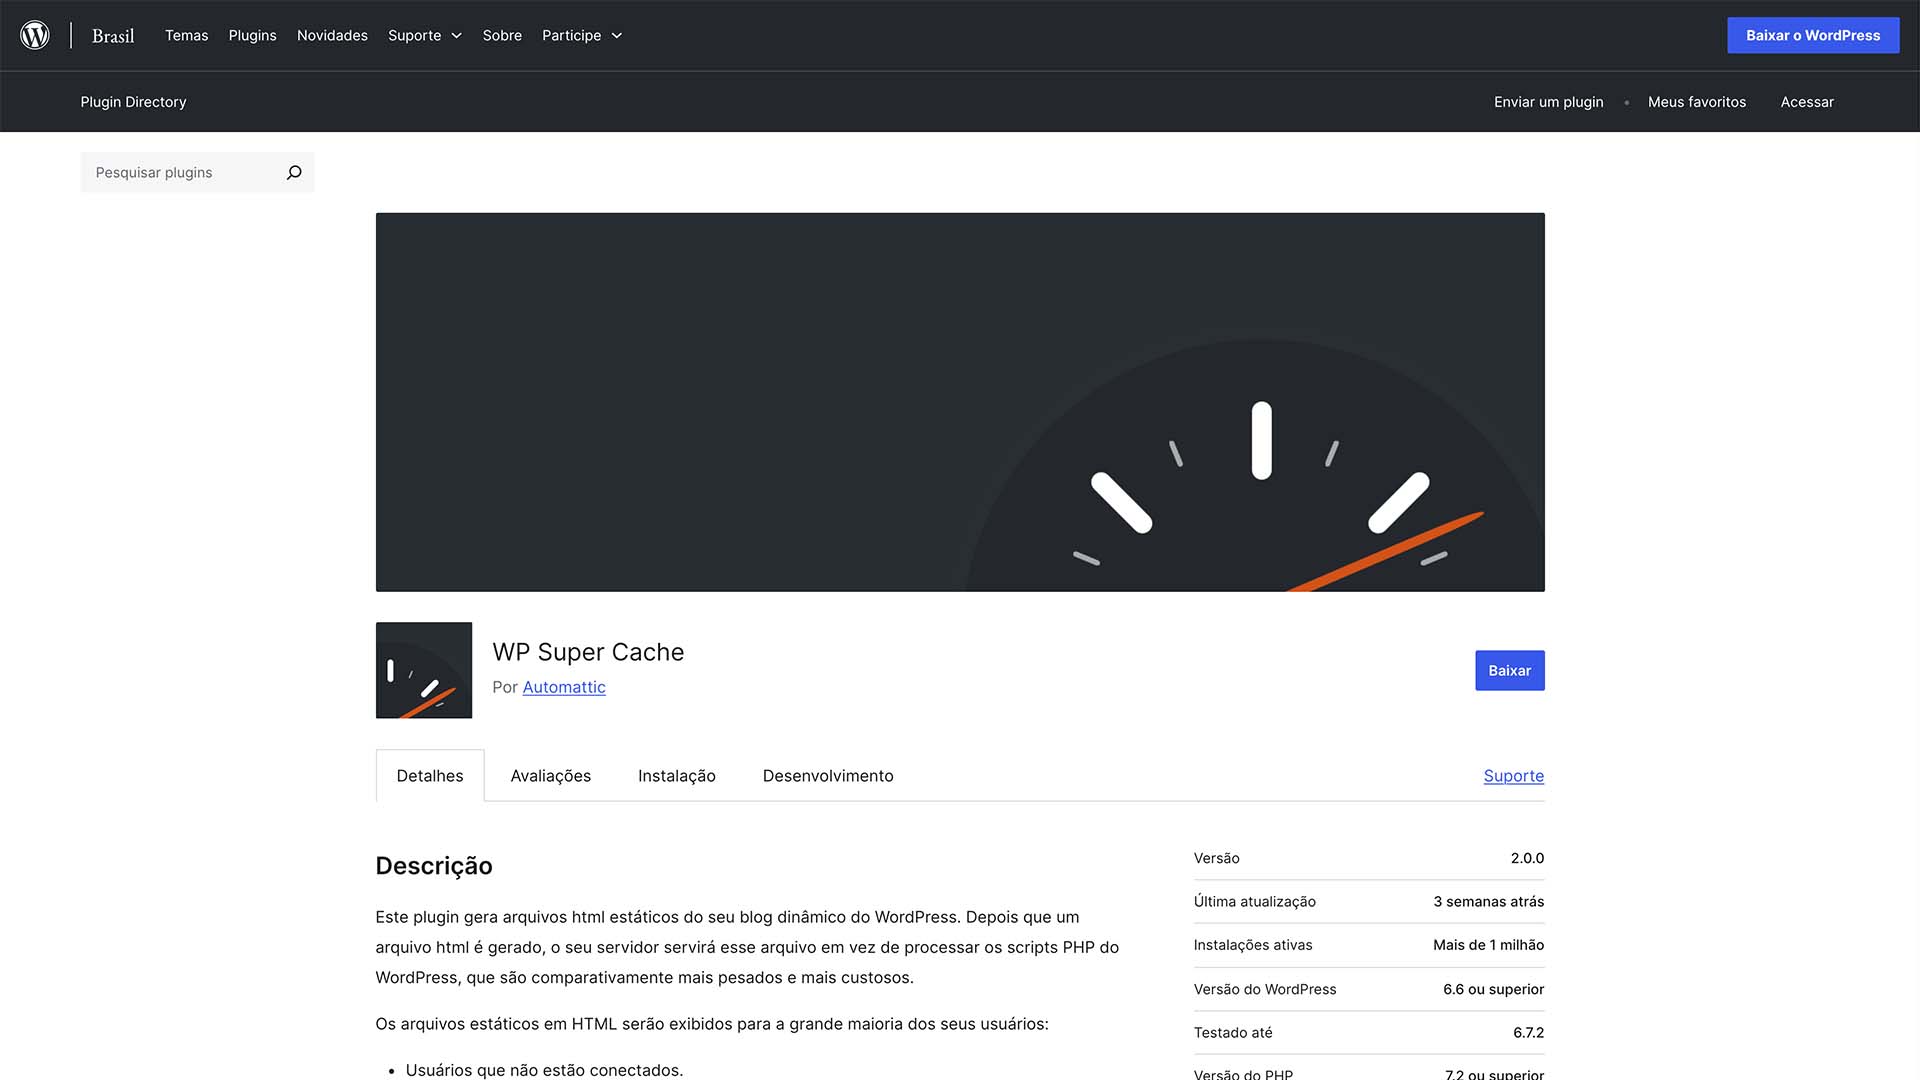Switch to the Avaliações tab
Image resolution: width=1920 pixels, height=1080 pixels.
coord(551,775)
